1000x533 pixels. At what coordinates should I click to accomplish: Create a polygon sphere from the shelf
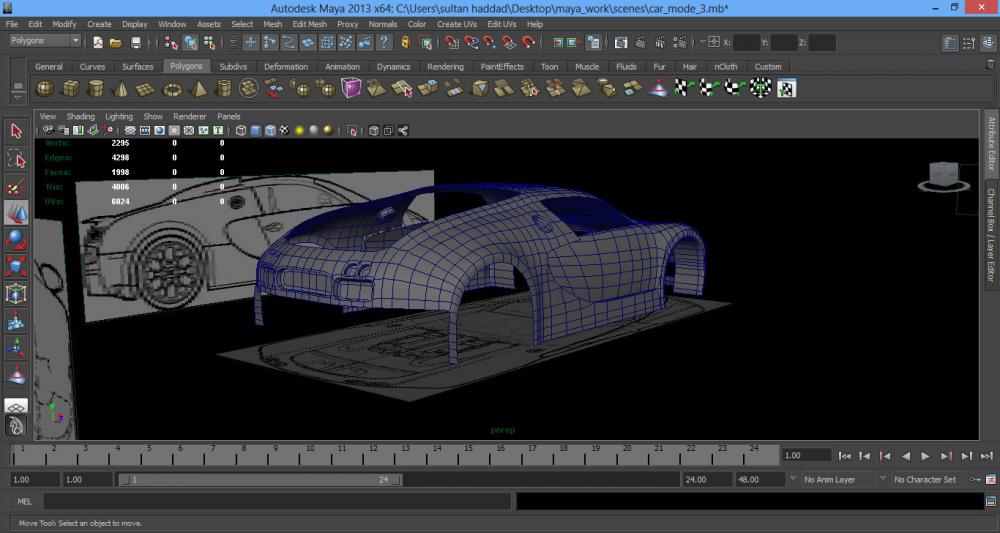click(46, 89)
